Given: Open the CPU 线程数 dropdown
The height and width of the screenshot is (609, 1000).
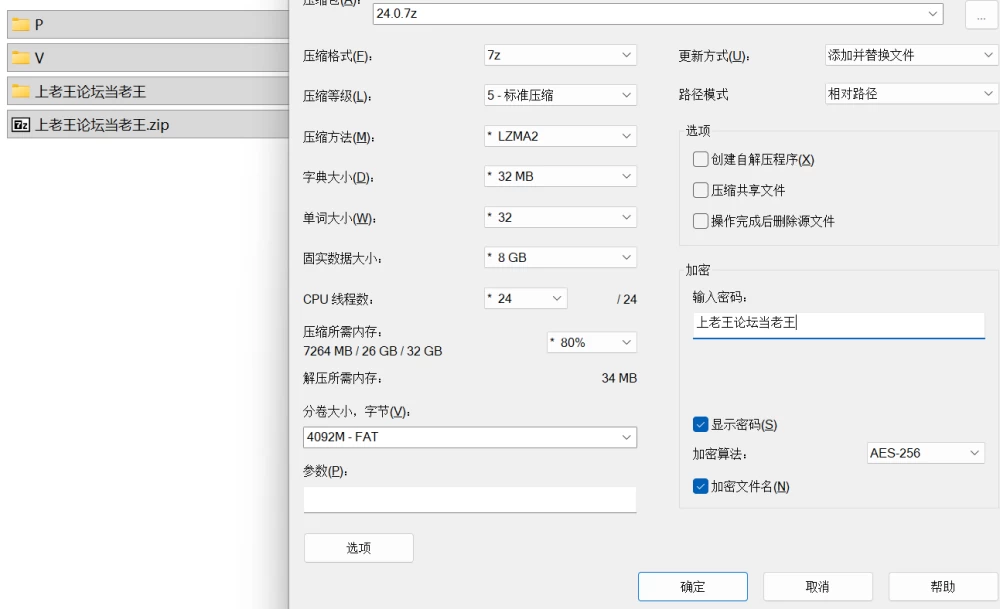Looking at the screenshot, I should click(526, 298).
